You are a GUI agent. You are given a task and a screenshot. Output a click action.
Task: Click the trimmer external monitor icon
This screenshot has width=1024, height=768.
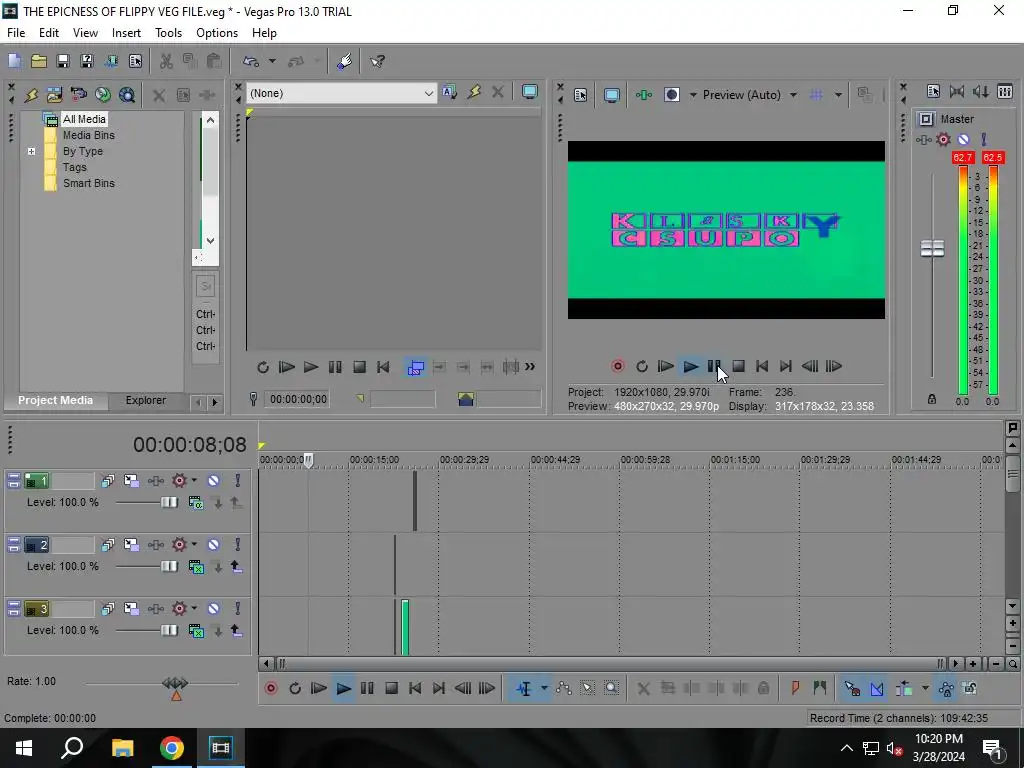(x=530, y=93)
